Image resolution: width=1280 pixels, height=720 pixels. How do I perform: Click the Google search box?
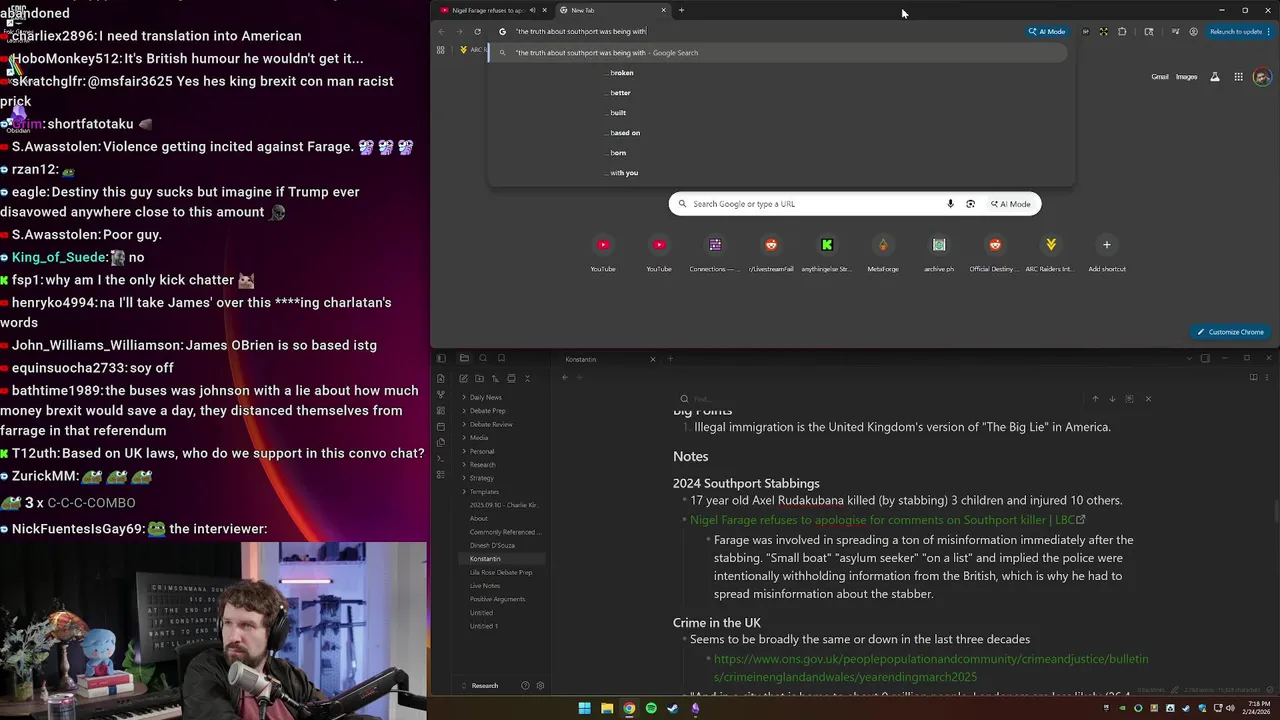pyautogui.click(x=855, y=204)
